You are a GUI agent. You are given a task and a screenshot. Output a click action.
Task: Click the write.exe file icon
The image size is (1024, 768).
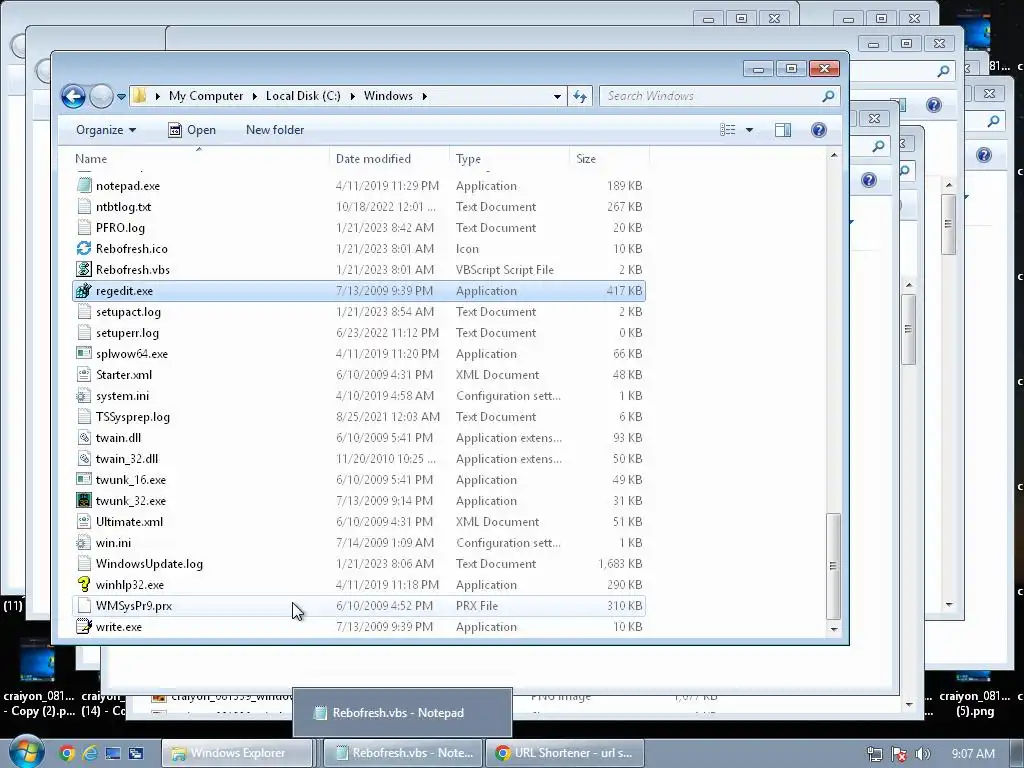coord(84,627)
